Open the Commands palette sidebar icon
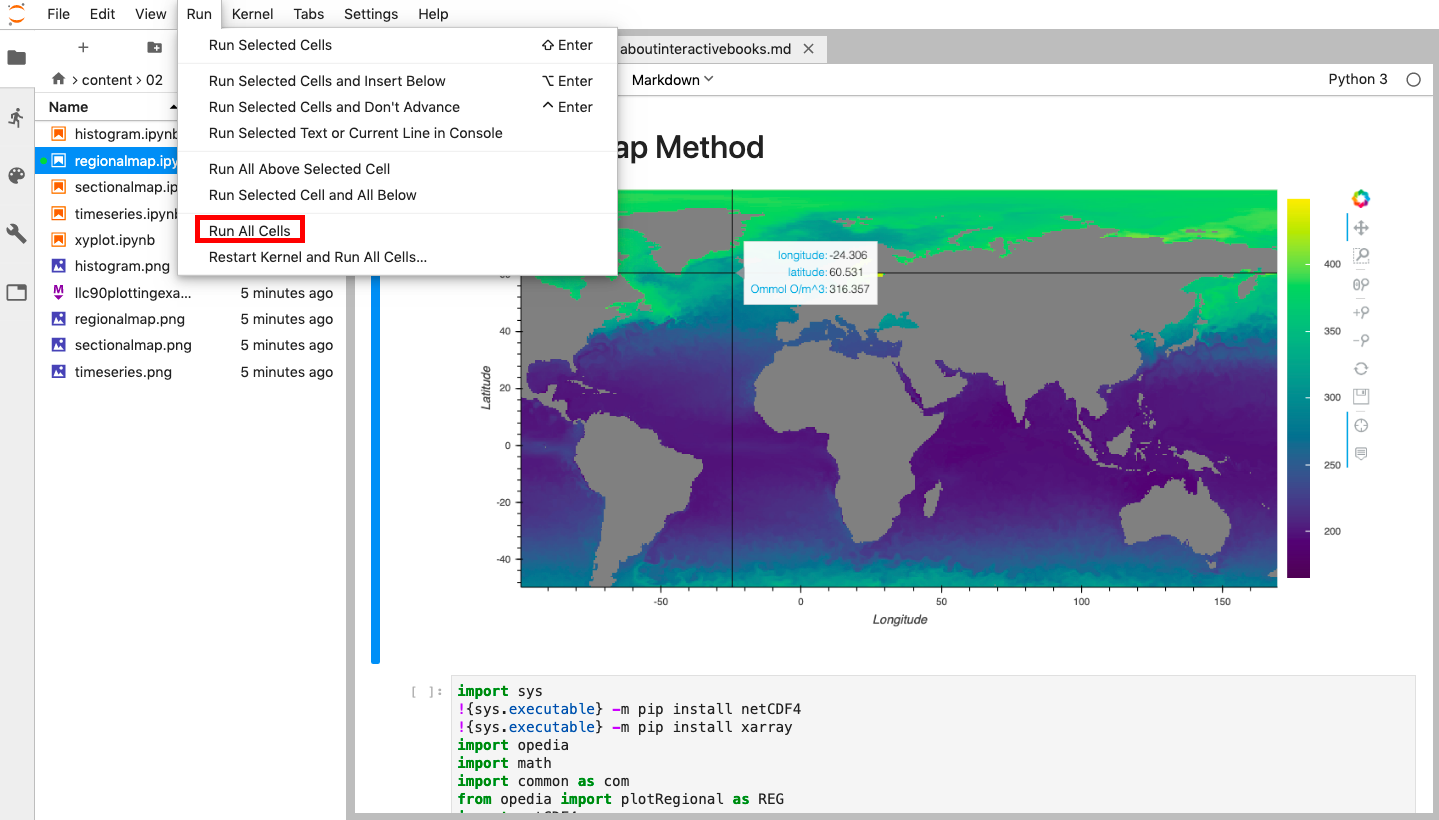1439x820 pixels. 16,176
